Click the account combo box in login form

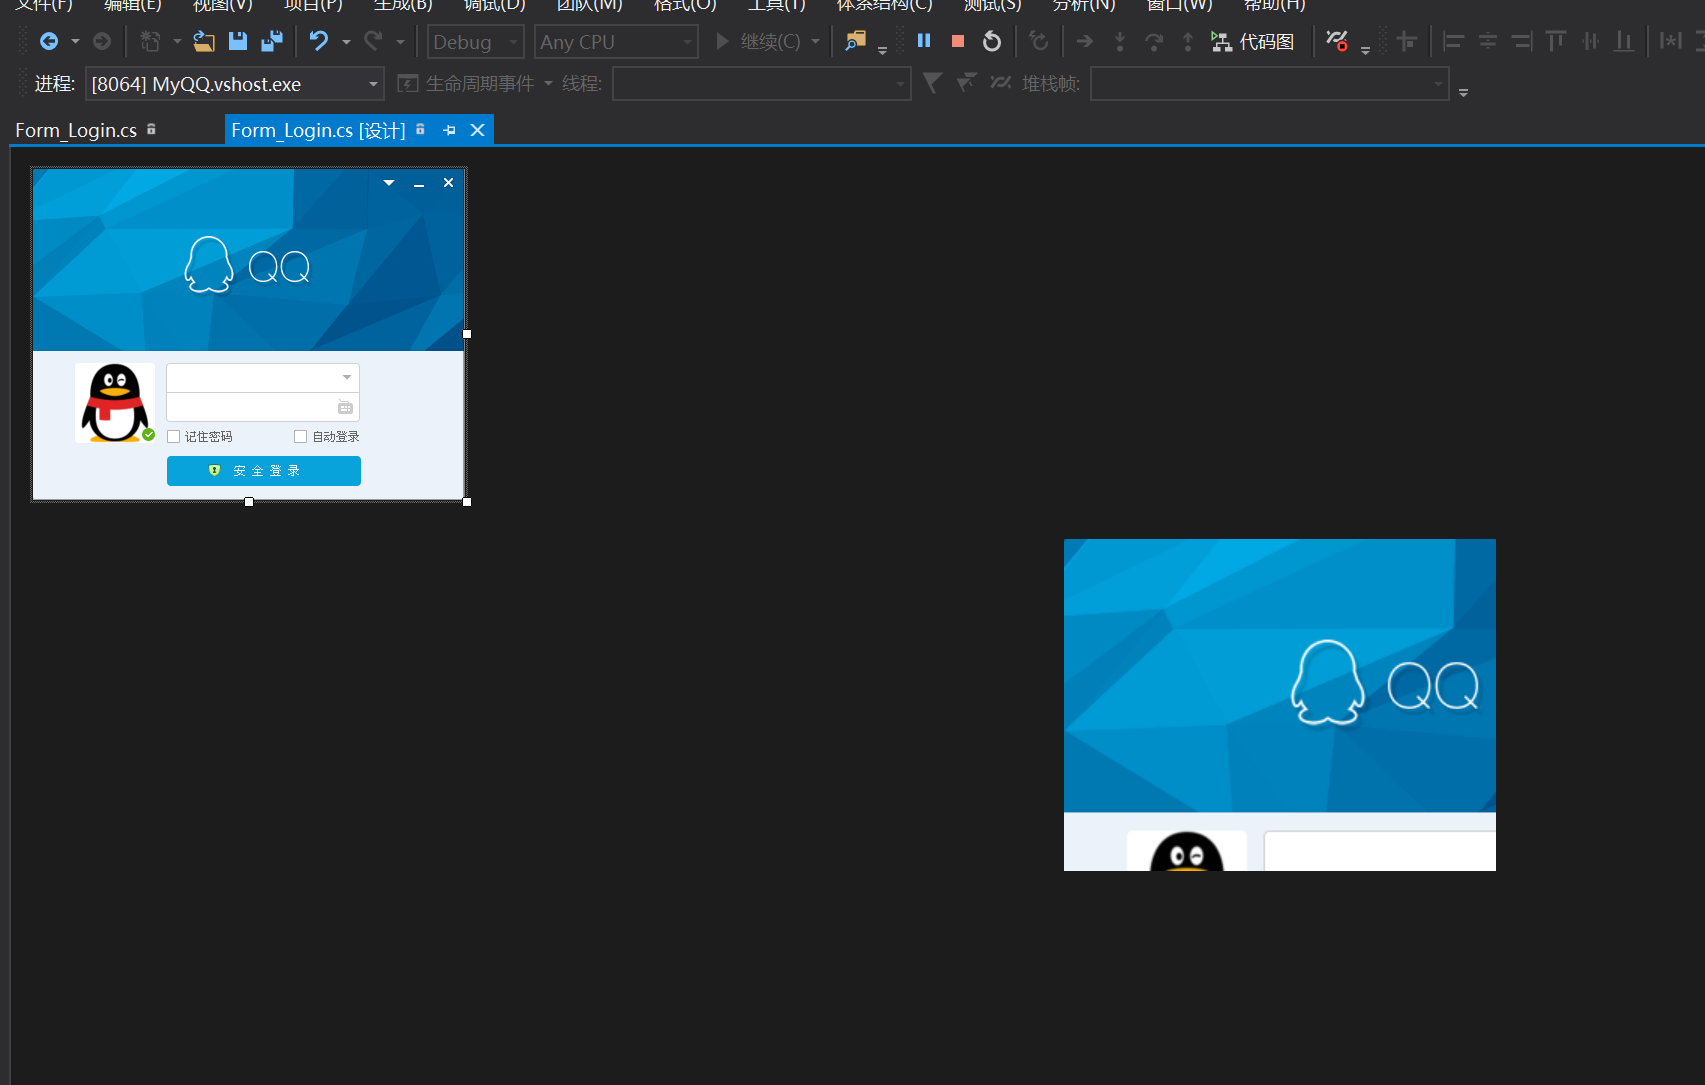click(x=263, y=377)
